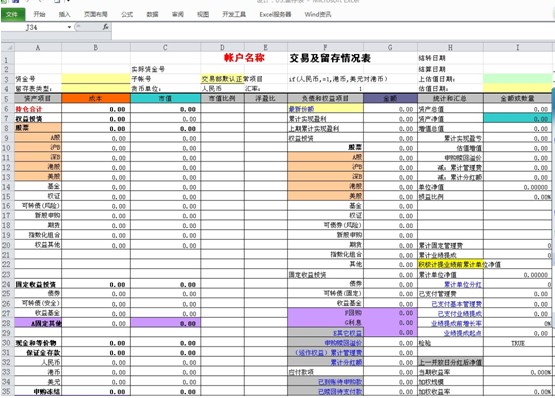Open the 已支付基本管理费 link

click(457, 304)
